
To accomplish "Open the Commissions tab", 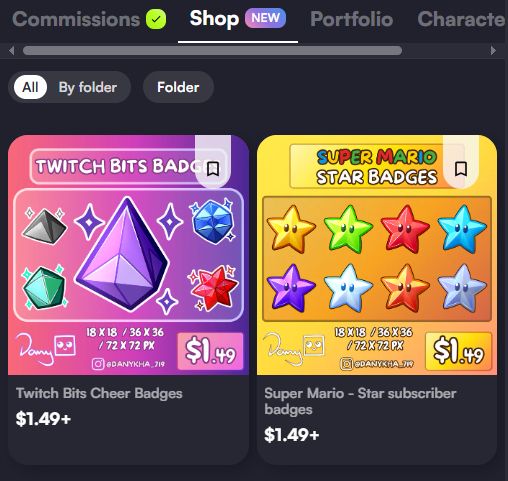I will tap(76, 19).
